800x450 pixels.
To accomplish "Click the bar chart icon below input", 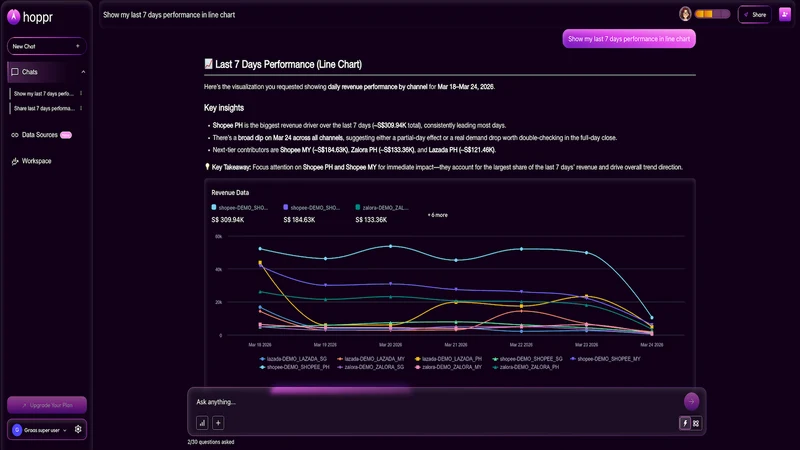I will pyautogui.click(x=202, y=423).
